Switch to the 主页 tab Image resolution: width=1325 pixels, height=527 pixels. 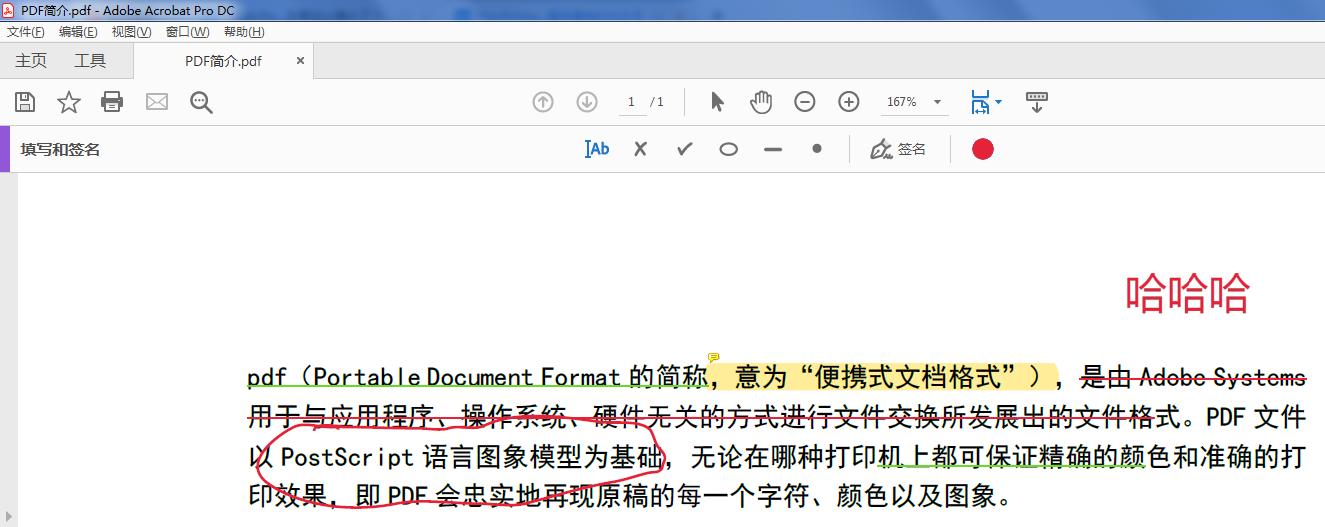coord(31,61)
